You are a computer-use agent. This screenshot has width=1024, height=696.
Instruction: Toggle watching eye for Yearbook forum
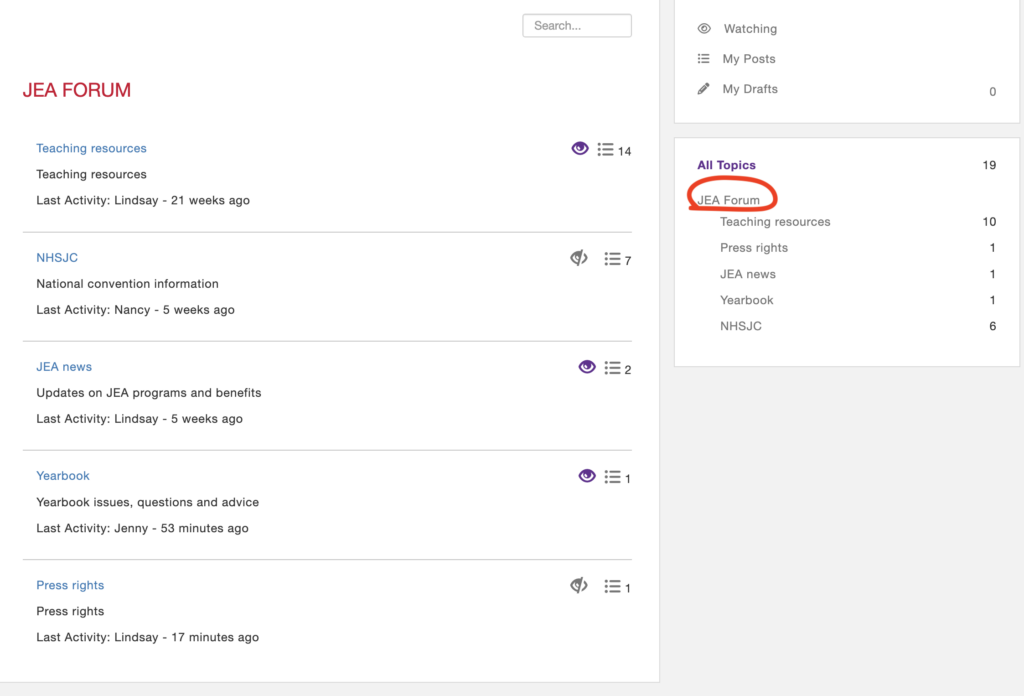pyautogui.click(x=586, y=476)
